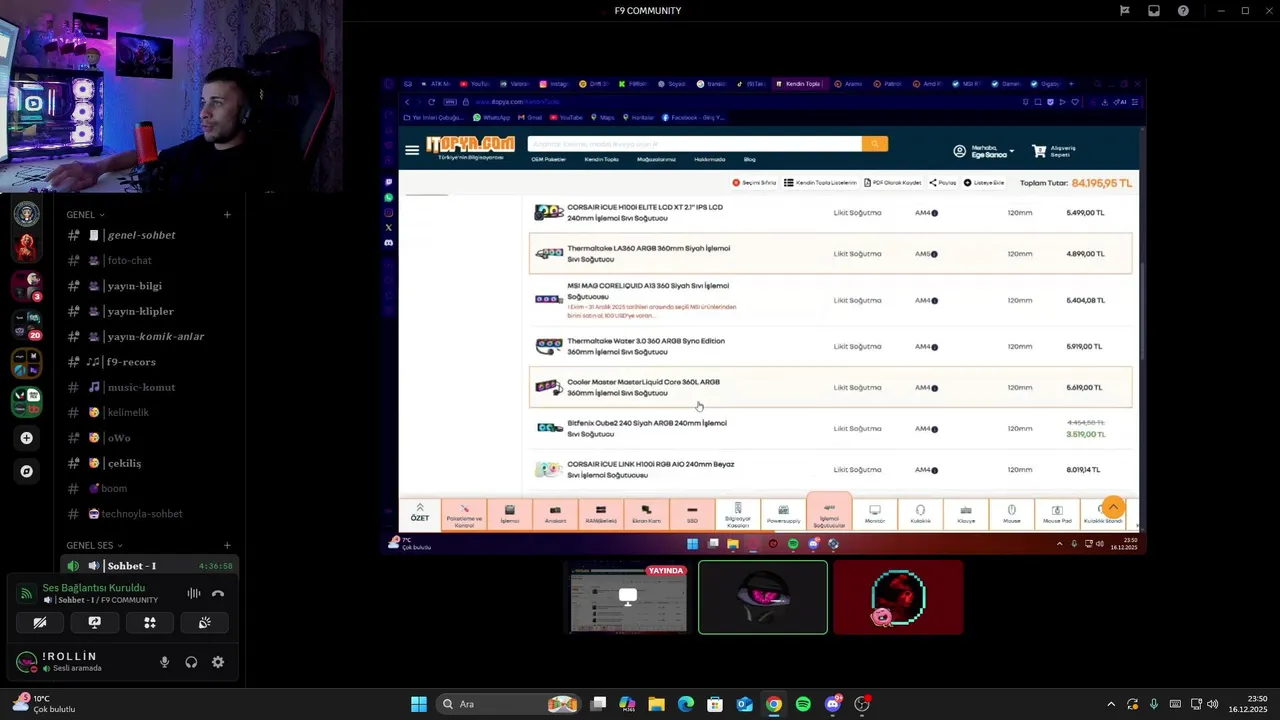Focus itopya product search field
Viewport: 1280px width, 720px height.
coord(694,144)
